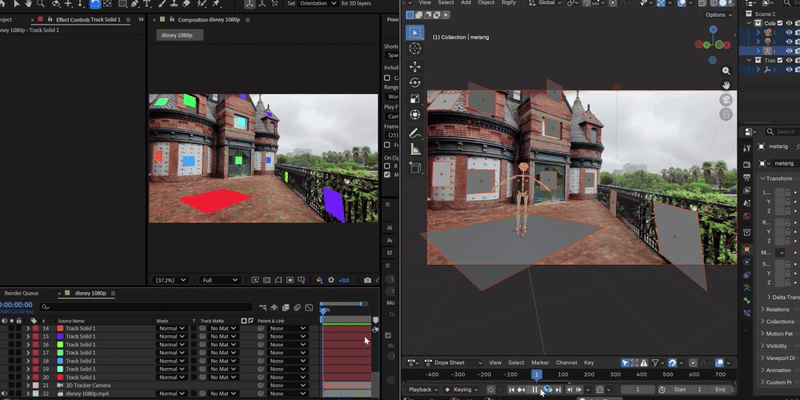Image resolution: width=800 pixels, height=400 pixels.
Task: Uncheck the Collection exclude checkbox in outliner
Action: coord(780,23)
